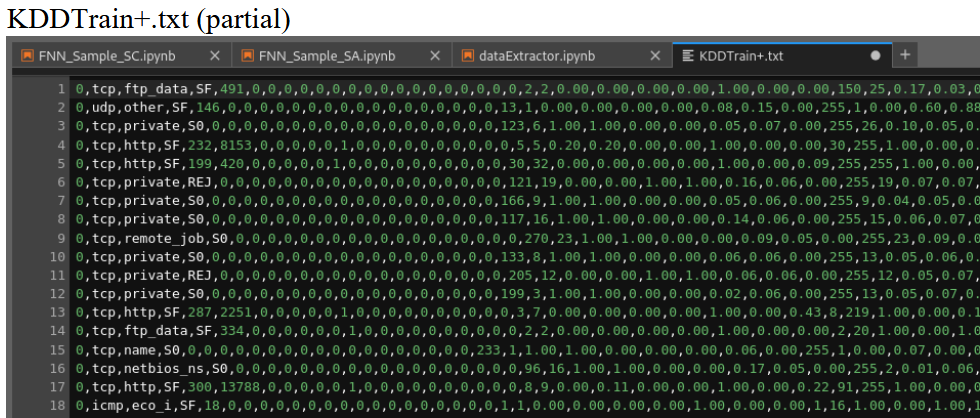Open a new launcher tab with plus button
This screenshot has width=980, height=418.
click(x=904, y=55)
